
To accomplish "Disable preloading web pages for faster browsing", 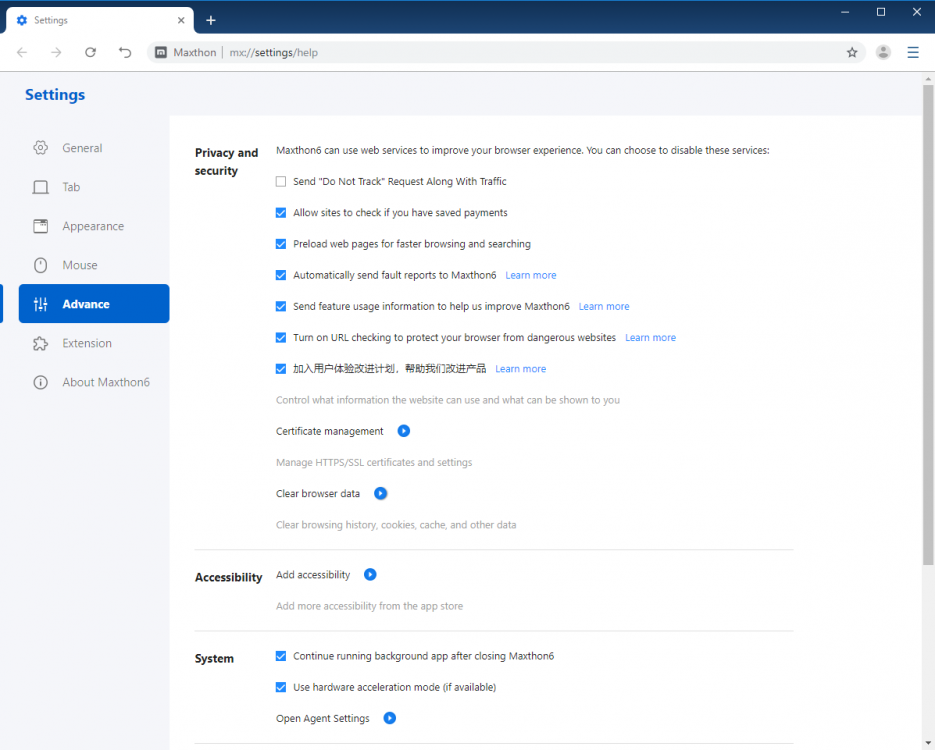I will (281, 244).
